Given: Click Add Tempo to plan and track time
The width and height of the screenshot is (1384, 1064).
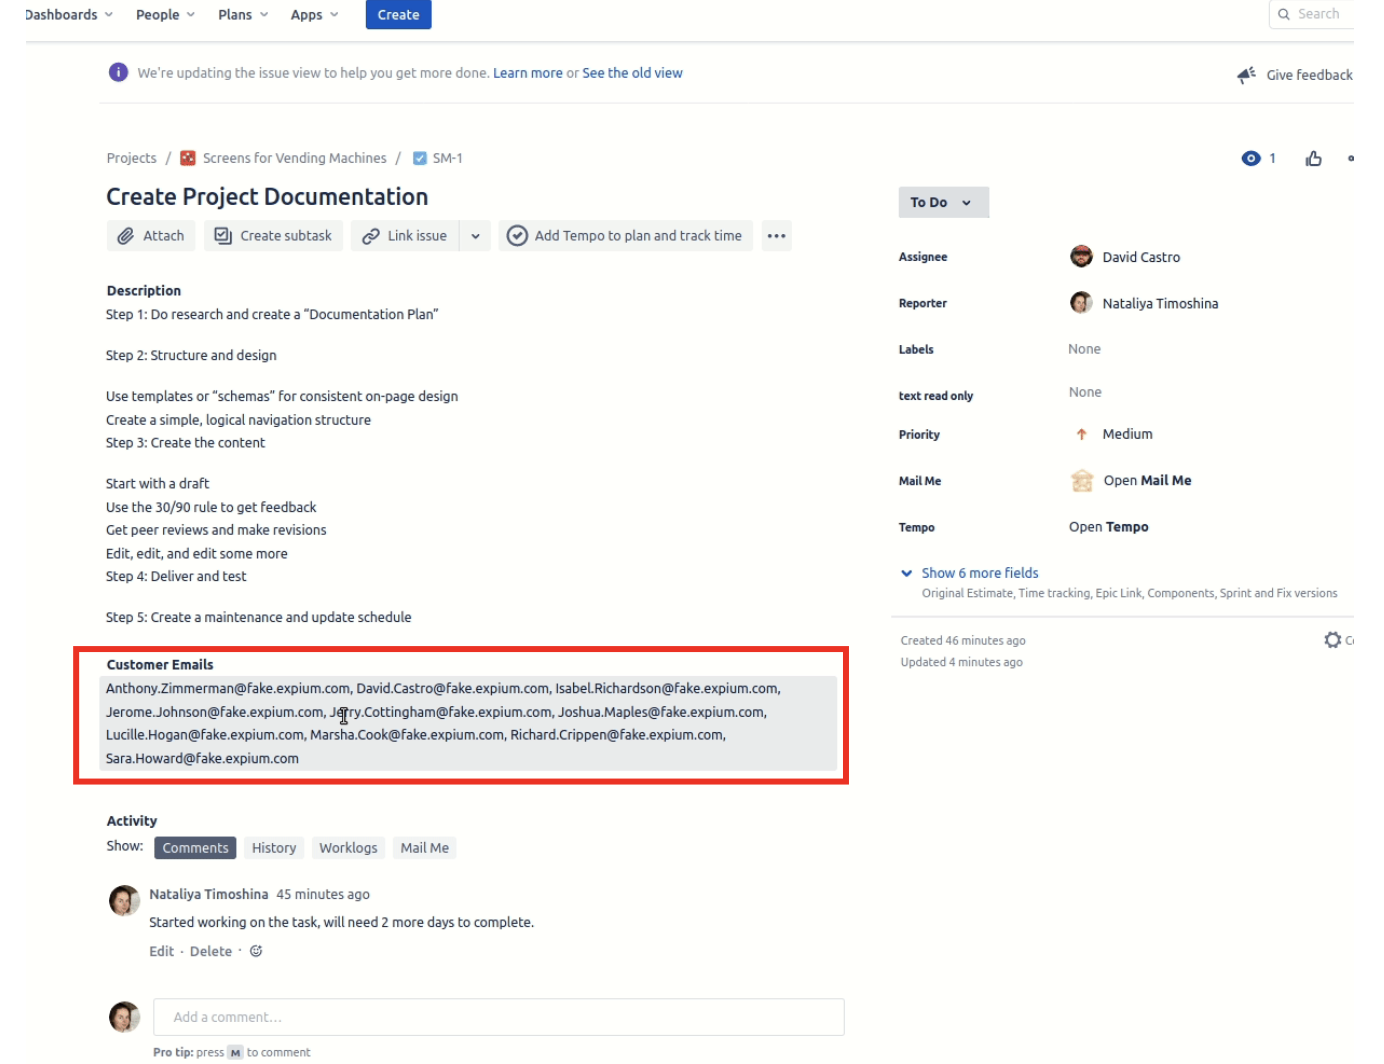Looking at the screenshot, I should click(x=626, y=236).
